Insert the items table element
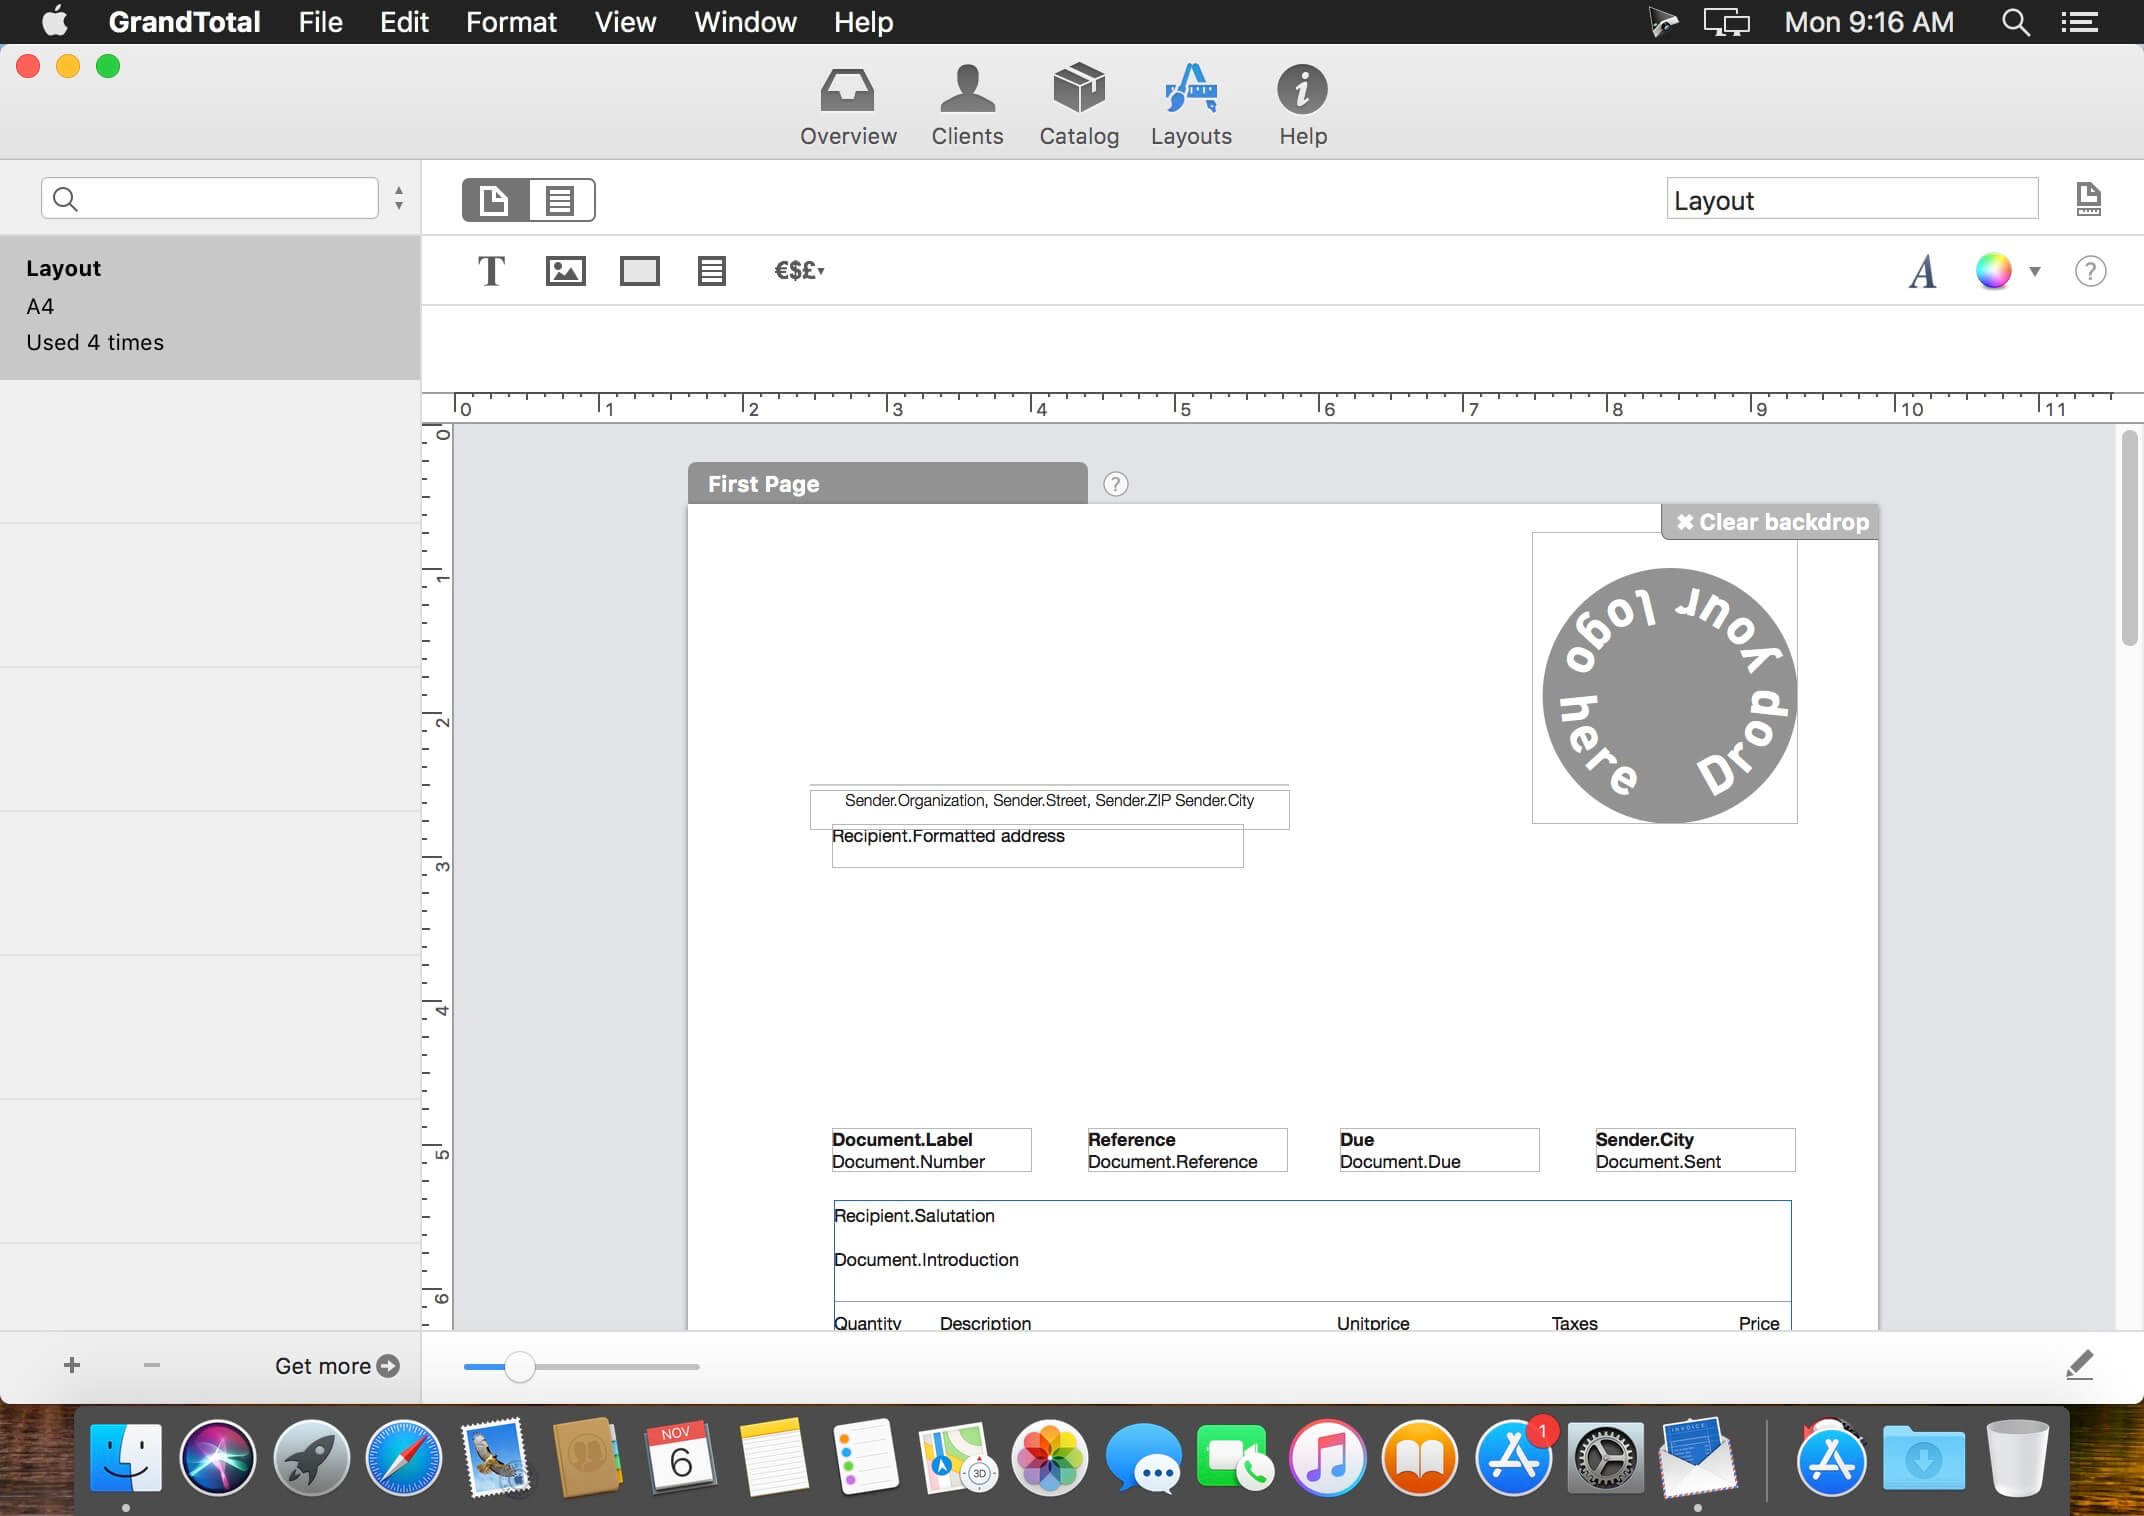Viewport: 2144px width, 1516px height. pyautogui.click(x=711, y=271)
